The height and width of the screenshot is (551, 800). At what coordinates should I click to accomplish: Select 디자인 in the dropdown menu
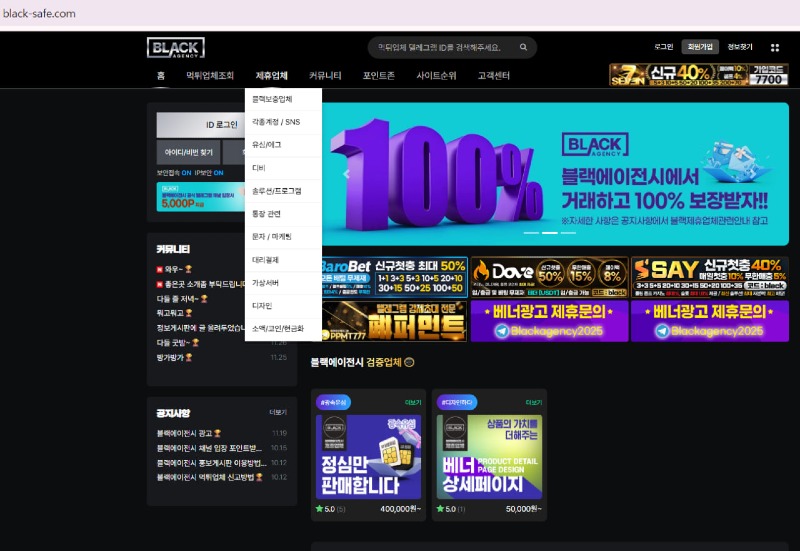click(262, 305)
